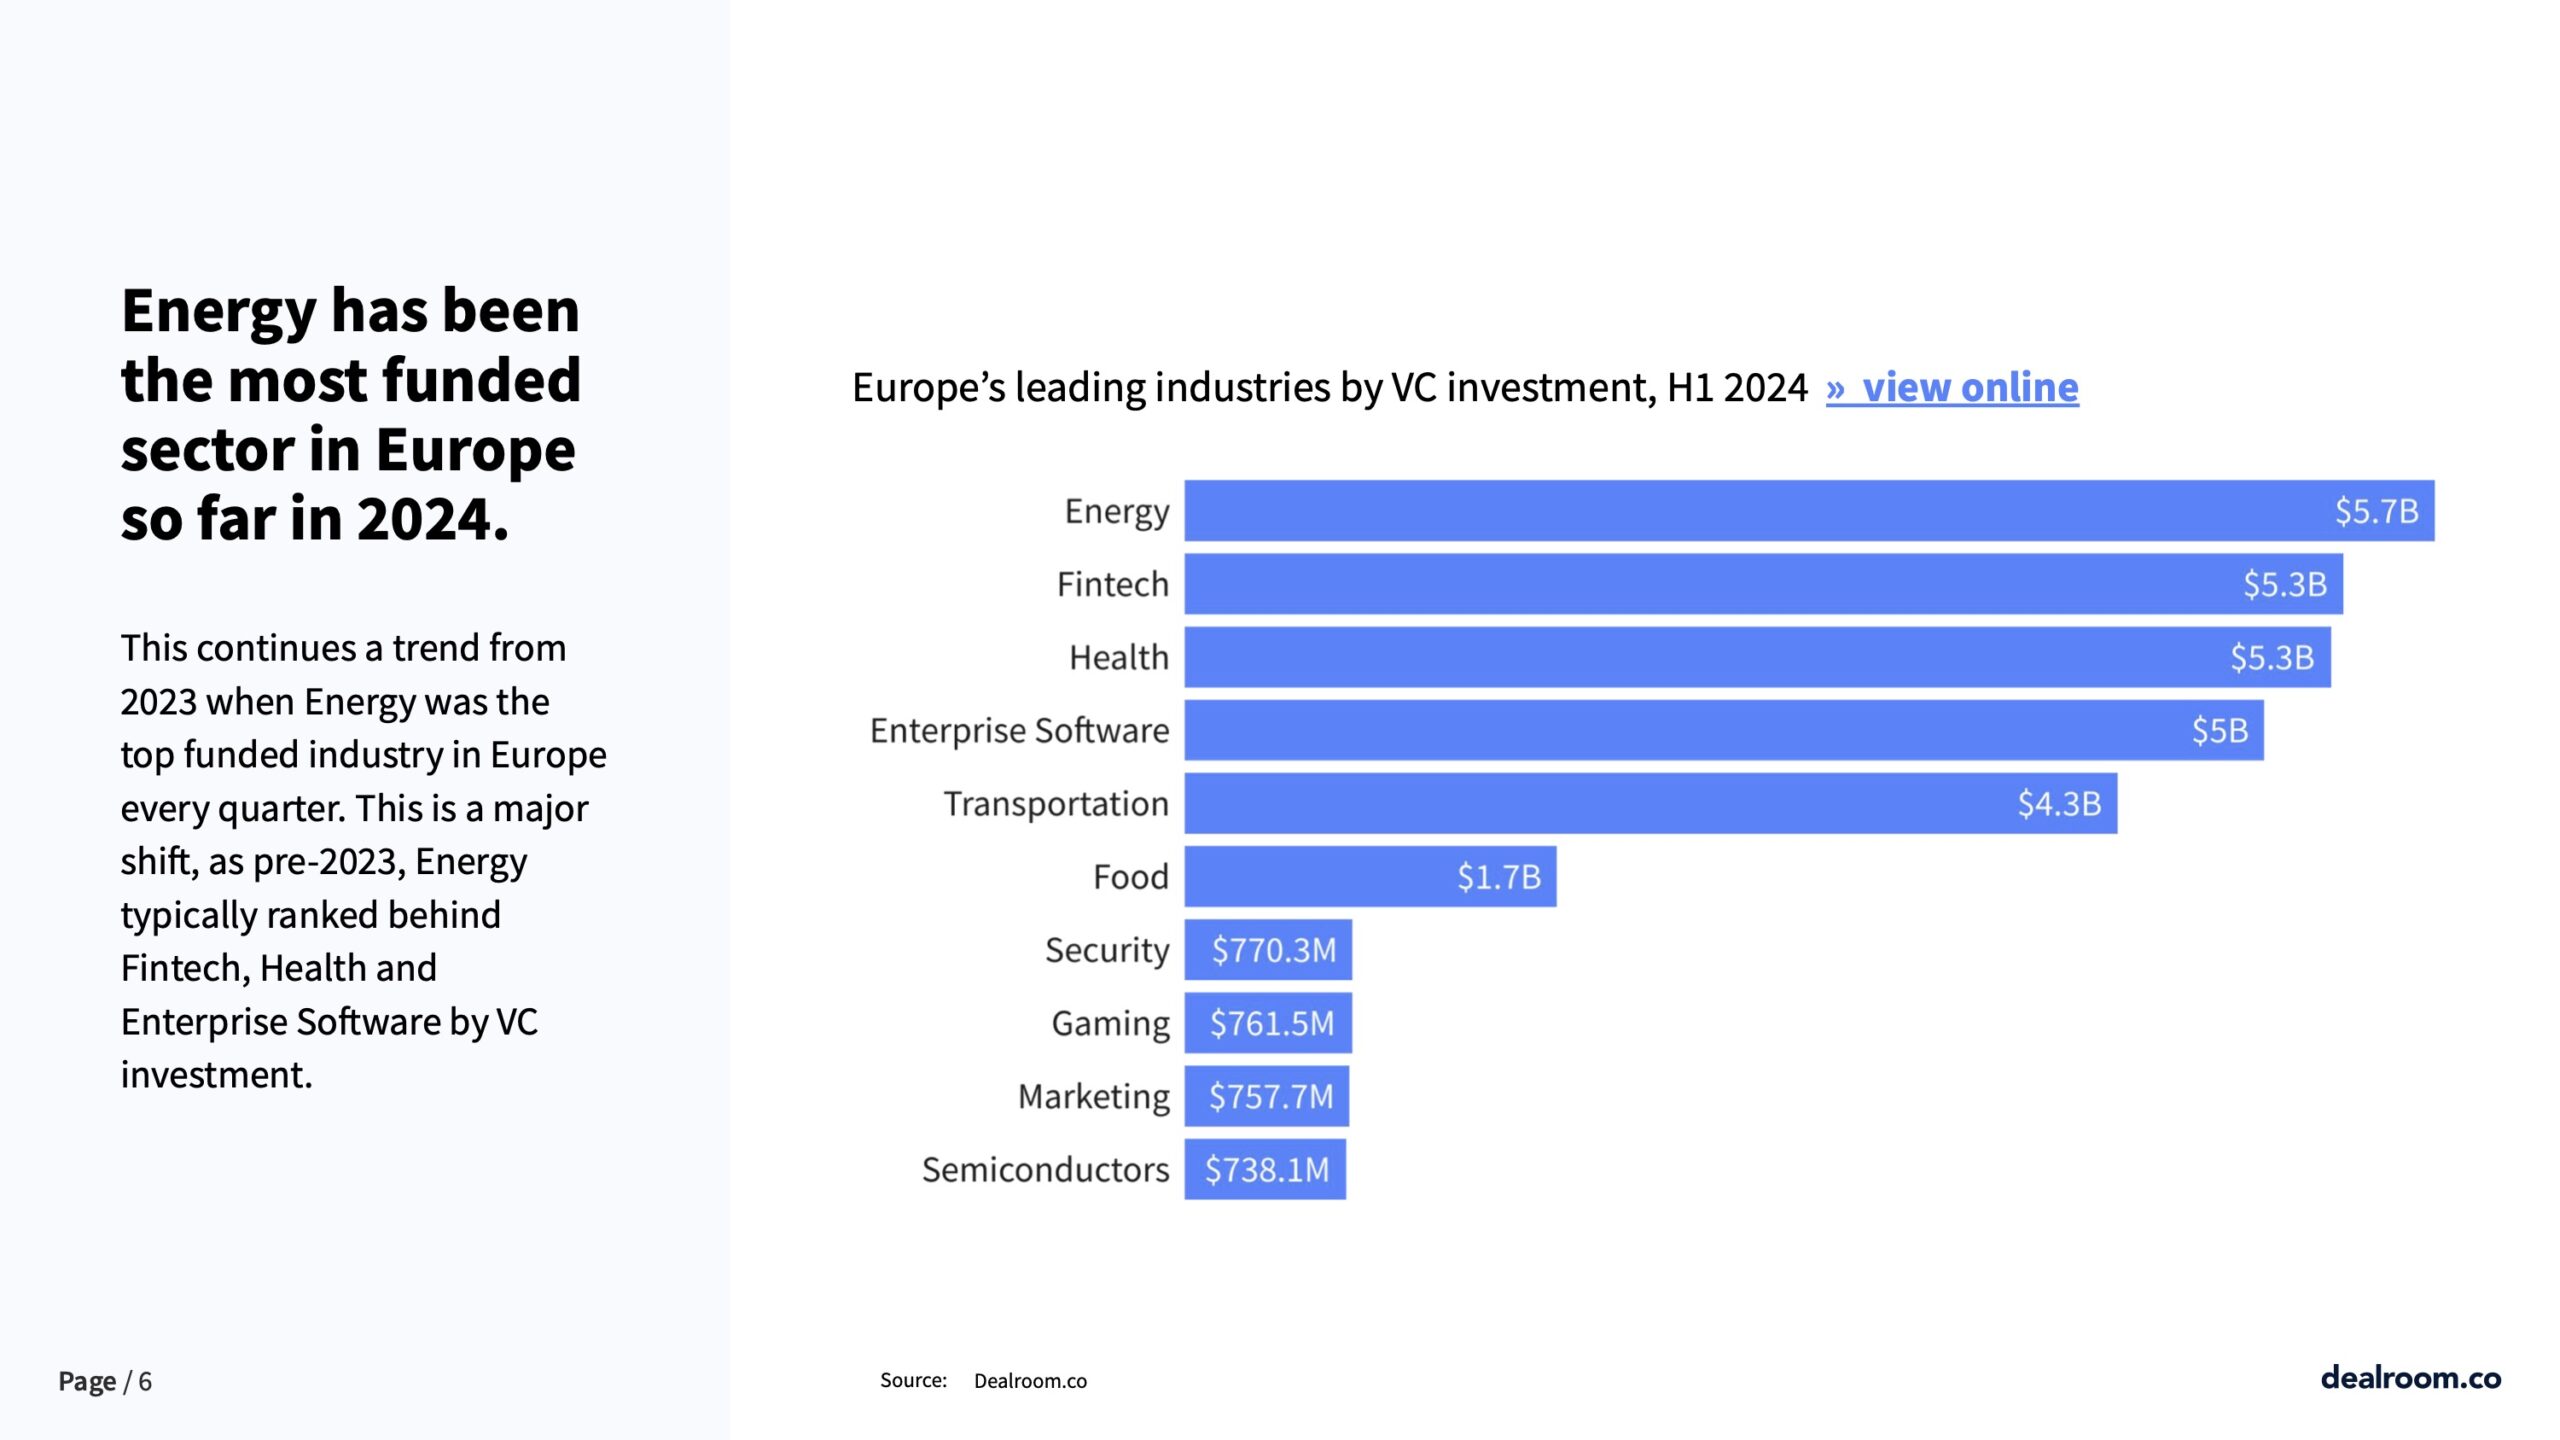Click the 'Enterprise Software' axis label
This screenshot has height=1440, width=2560.
click(x=1019, y=731)
